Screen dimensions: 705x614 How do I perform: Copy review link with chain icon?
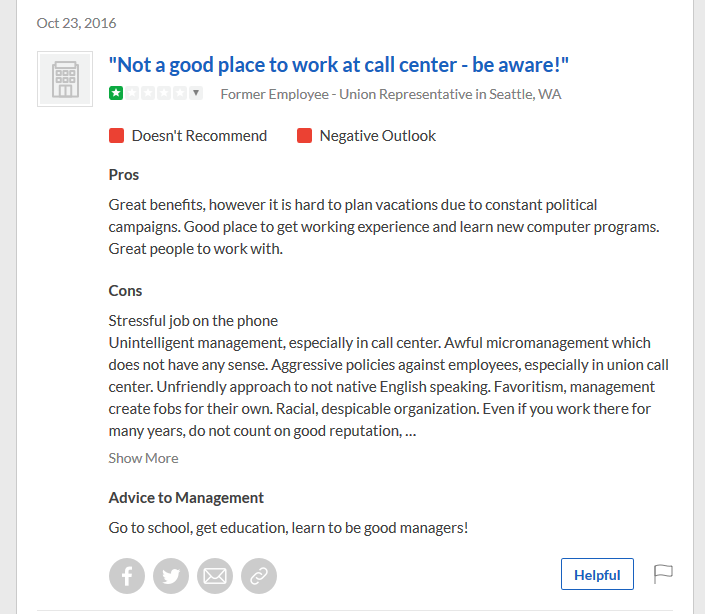click(259, 576)
